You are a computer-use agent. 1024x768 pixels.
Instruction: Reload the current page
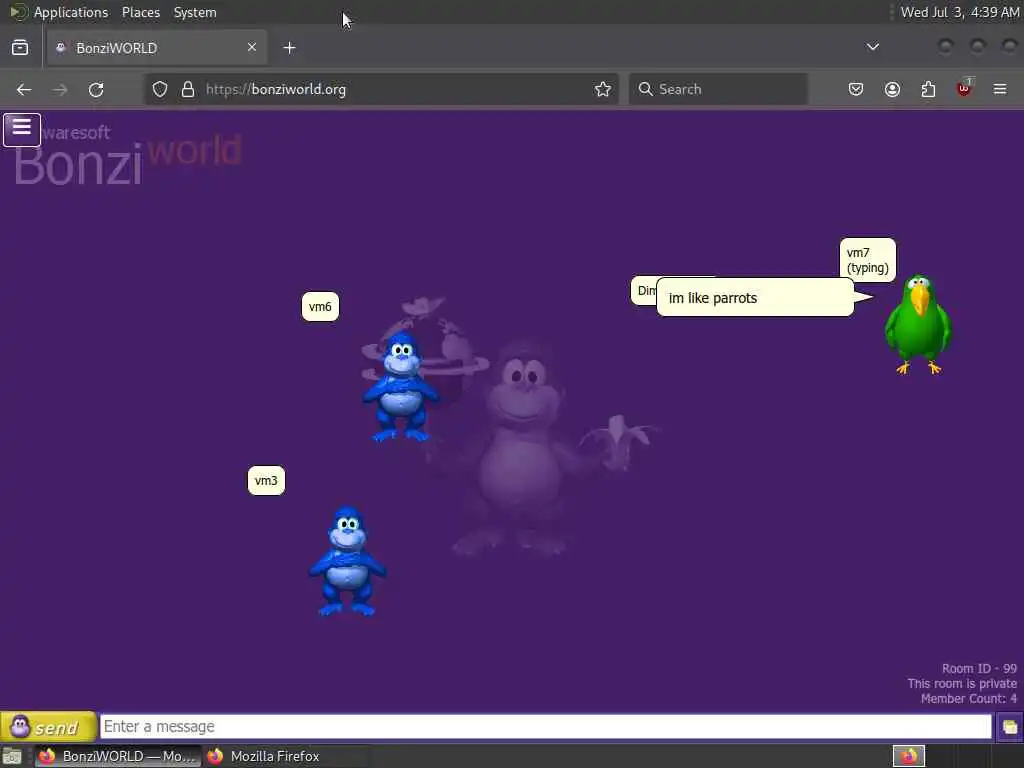pos(96,89)
